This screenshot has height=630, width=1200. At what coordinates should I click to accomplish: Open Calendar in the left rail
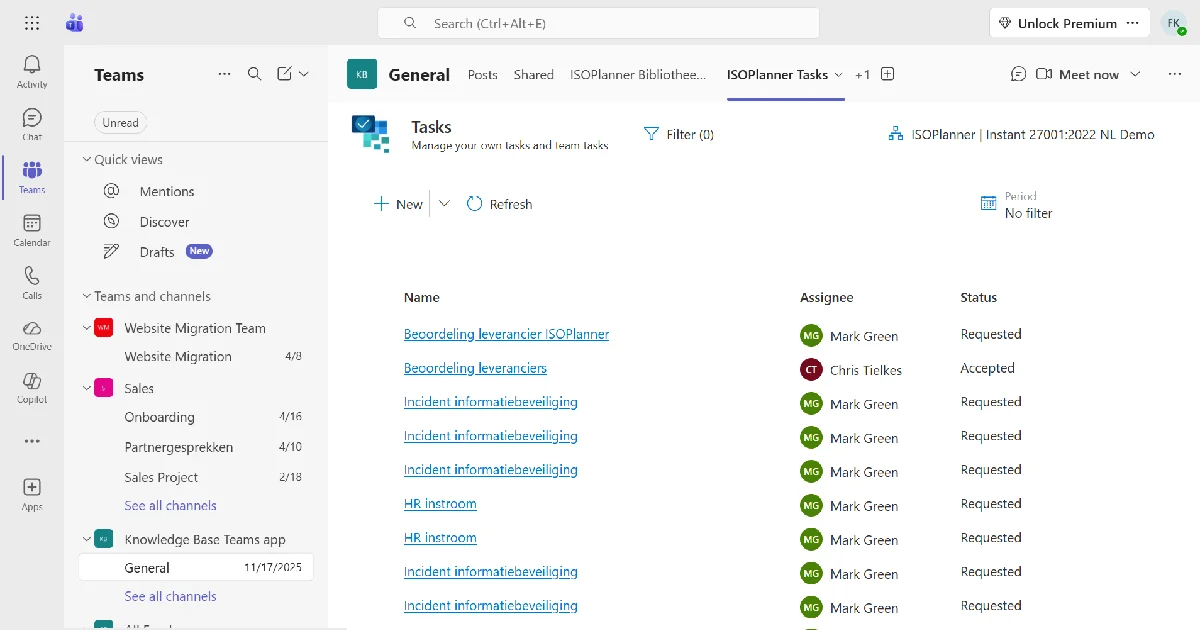pos(32,230)
